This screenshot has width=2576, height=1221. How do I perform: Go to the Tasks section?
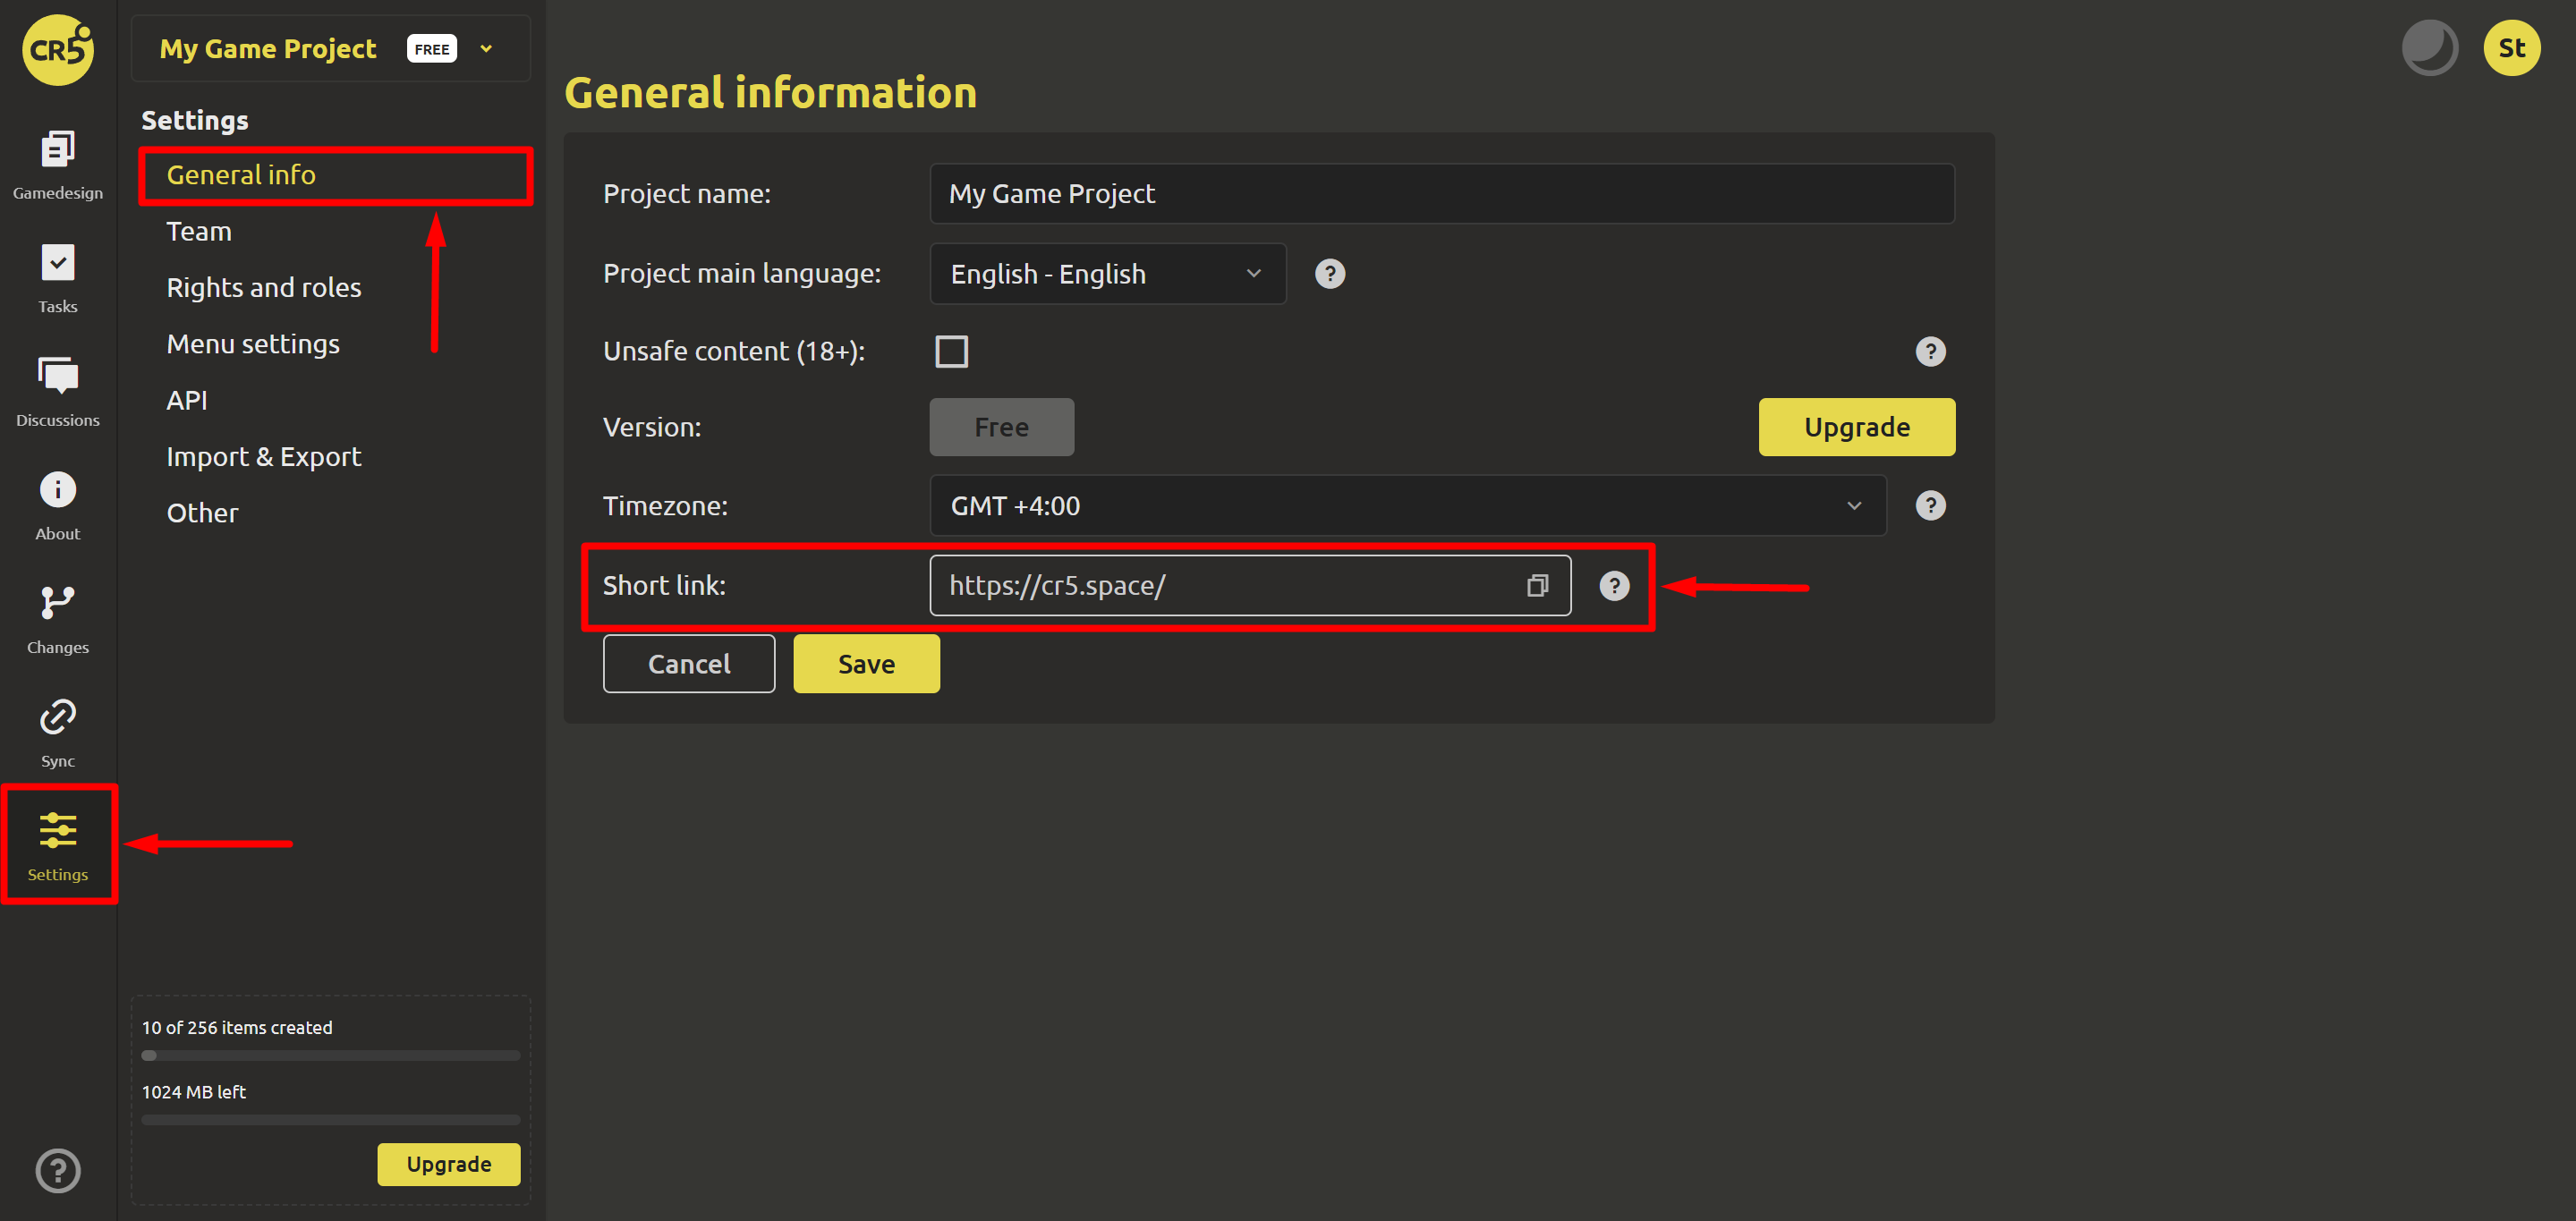[x=58, y=279]
